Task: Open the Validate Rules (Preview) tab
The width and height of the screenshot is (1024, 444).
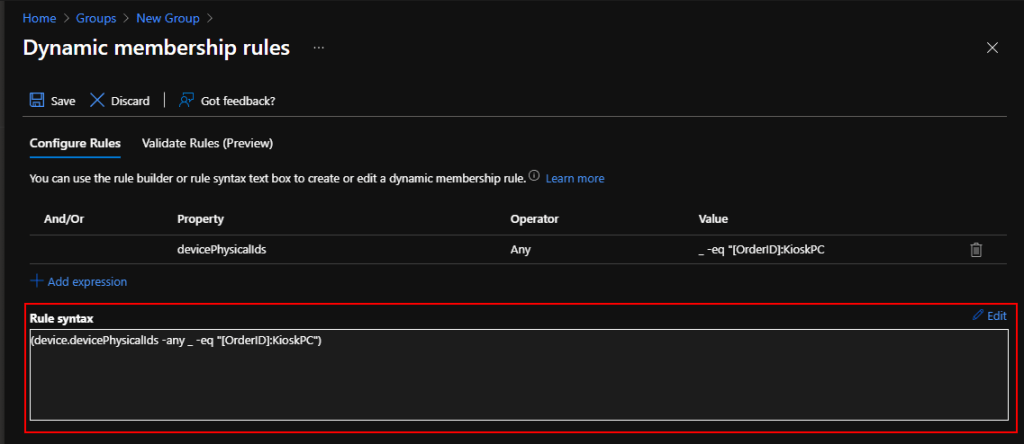Action: click(207, 143)
